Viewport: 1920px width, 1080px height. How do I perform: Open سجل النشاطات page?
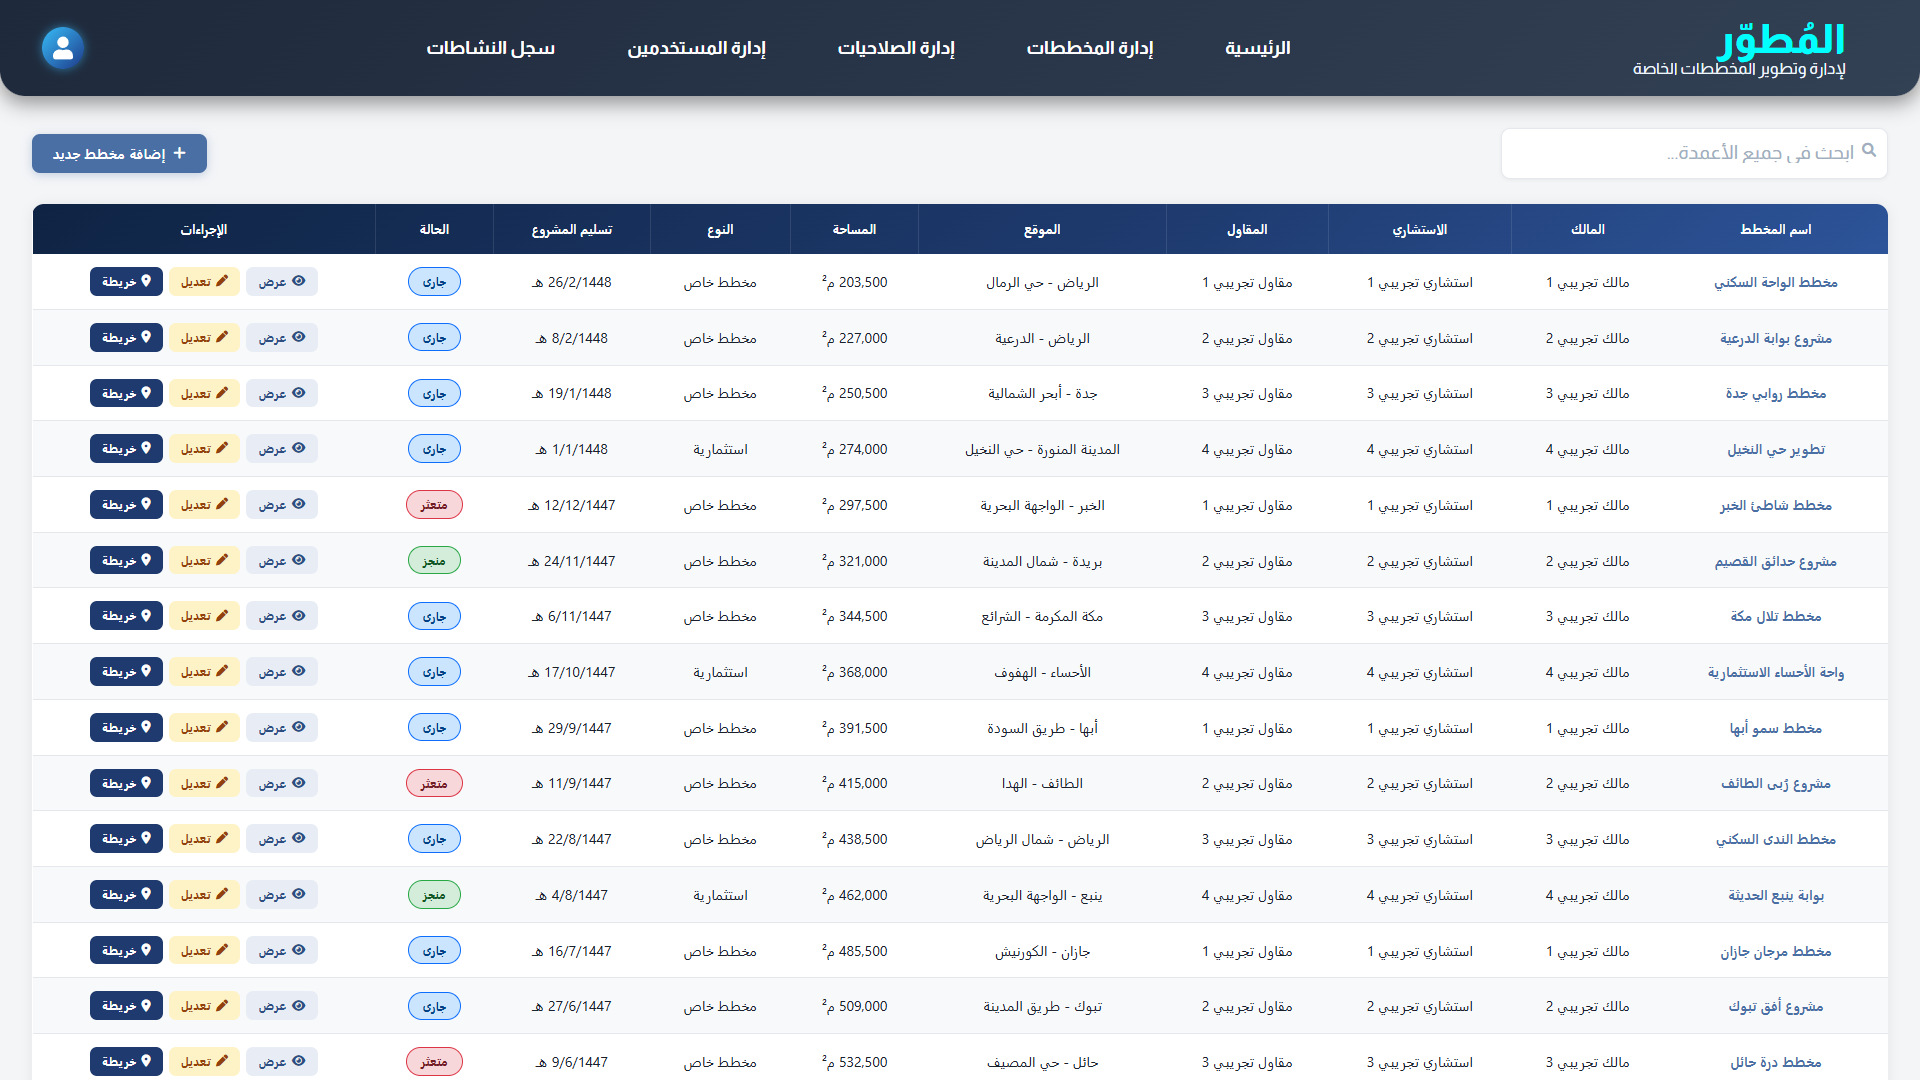(x=491, y=48)
